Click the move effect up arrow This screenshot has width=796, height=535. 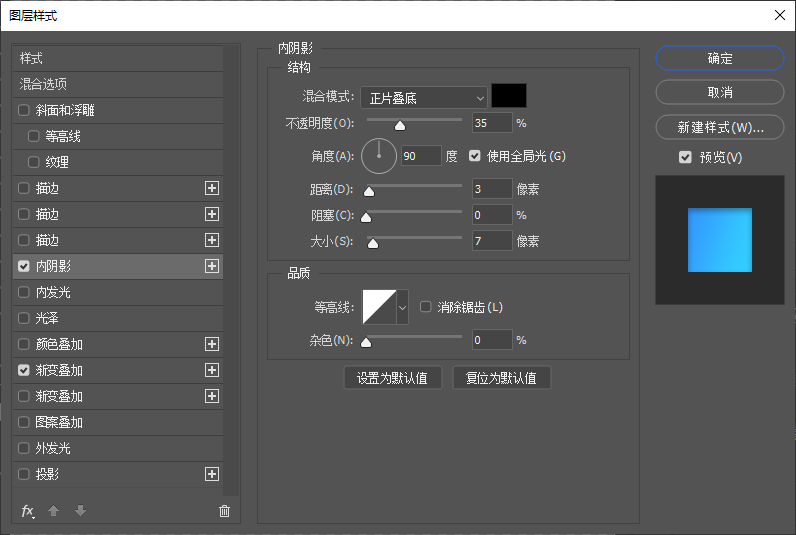pyautogui.click(x=53, y=511)
